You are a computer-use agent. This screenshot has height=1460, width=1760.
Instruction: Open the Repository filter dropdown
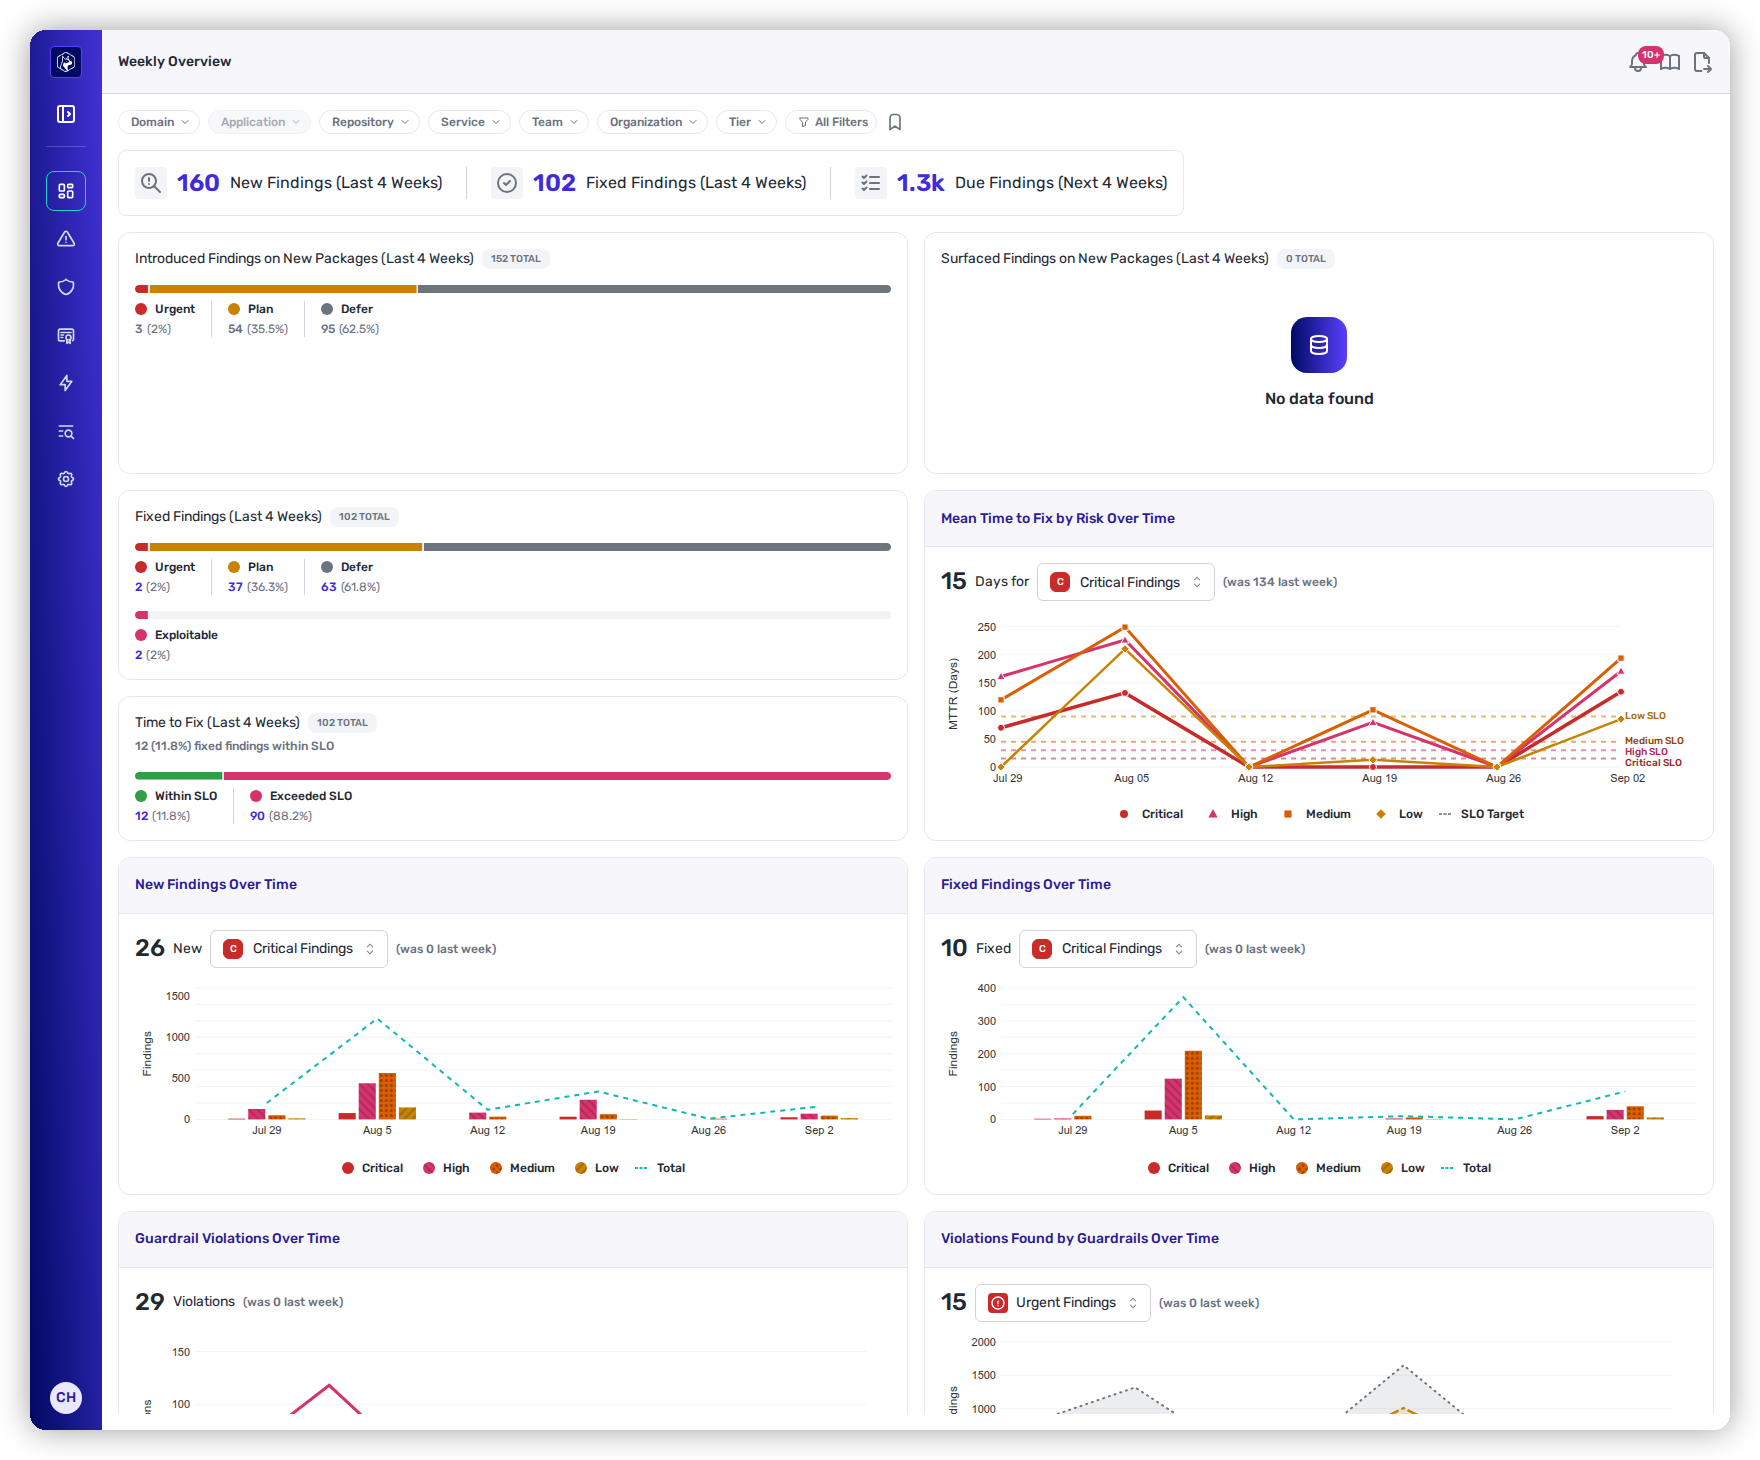coord(369,122)
